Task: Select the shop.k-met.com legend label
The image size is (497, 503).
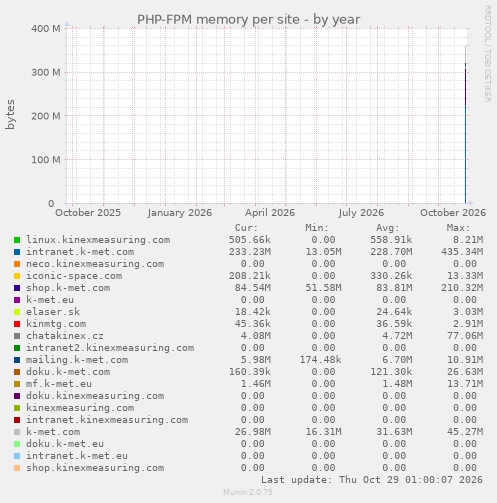Action: (68, 288)
